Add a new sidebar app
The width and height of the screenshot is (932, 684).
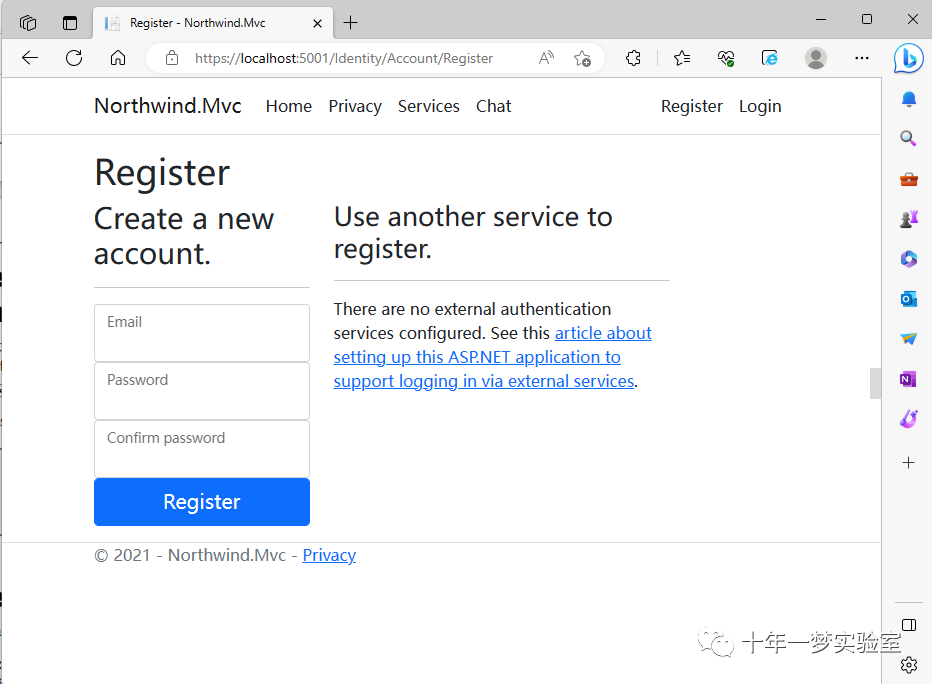click(908, 462)
